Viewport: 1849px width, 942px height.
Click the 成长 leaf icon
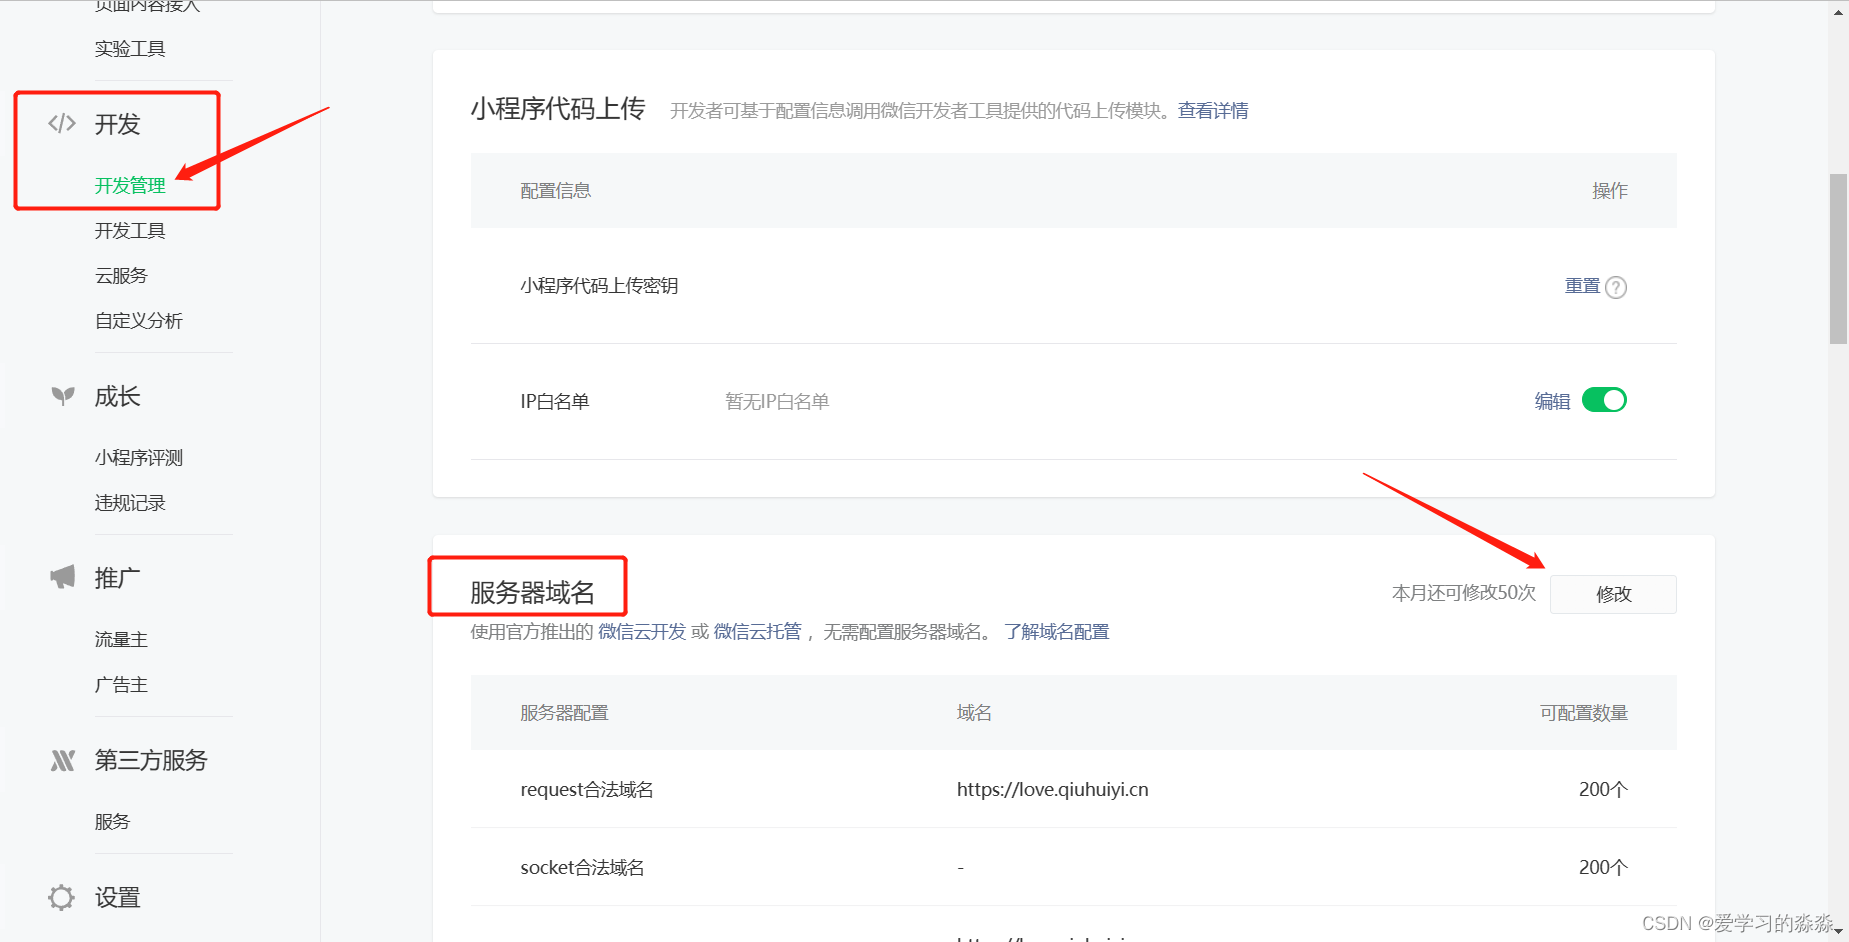pos(61,396)
